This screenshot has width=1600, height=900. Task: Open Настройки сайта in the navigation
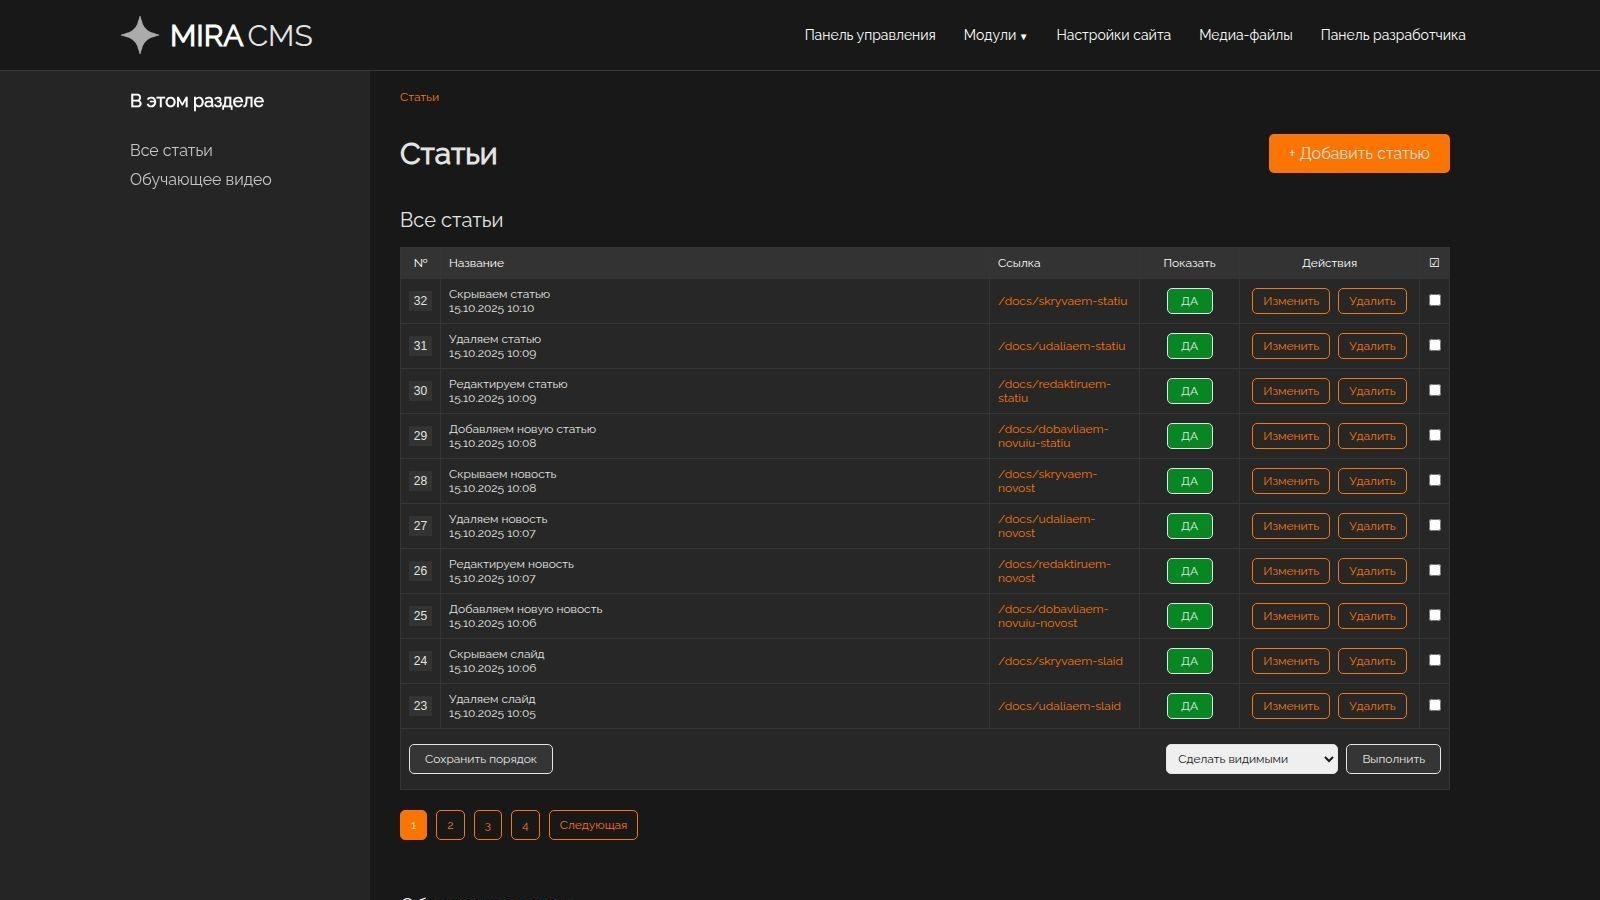(1113, 35)
